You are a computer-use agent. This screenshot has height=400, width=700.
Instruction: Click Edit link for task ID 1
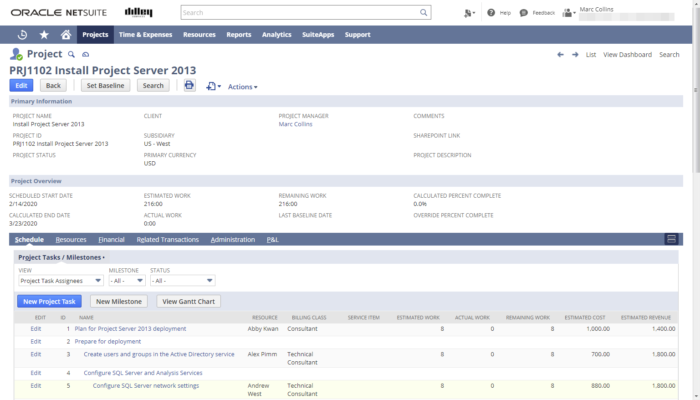pos(36,329)
